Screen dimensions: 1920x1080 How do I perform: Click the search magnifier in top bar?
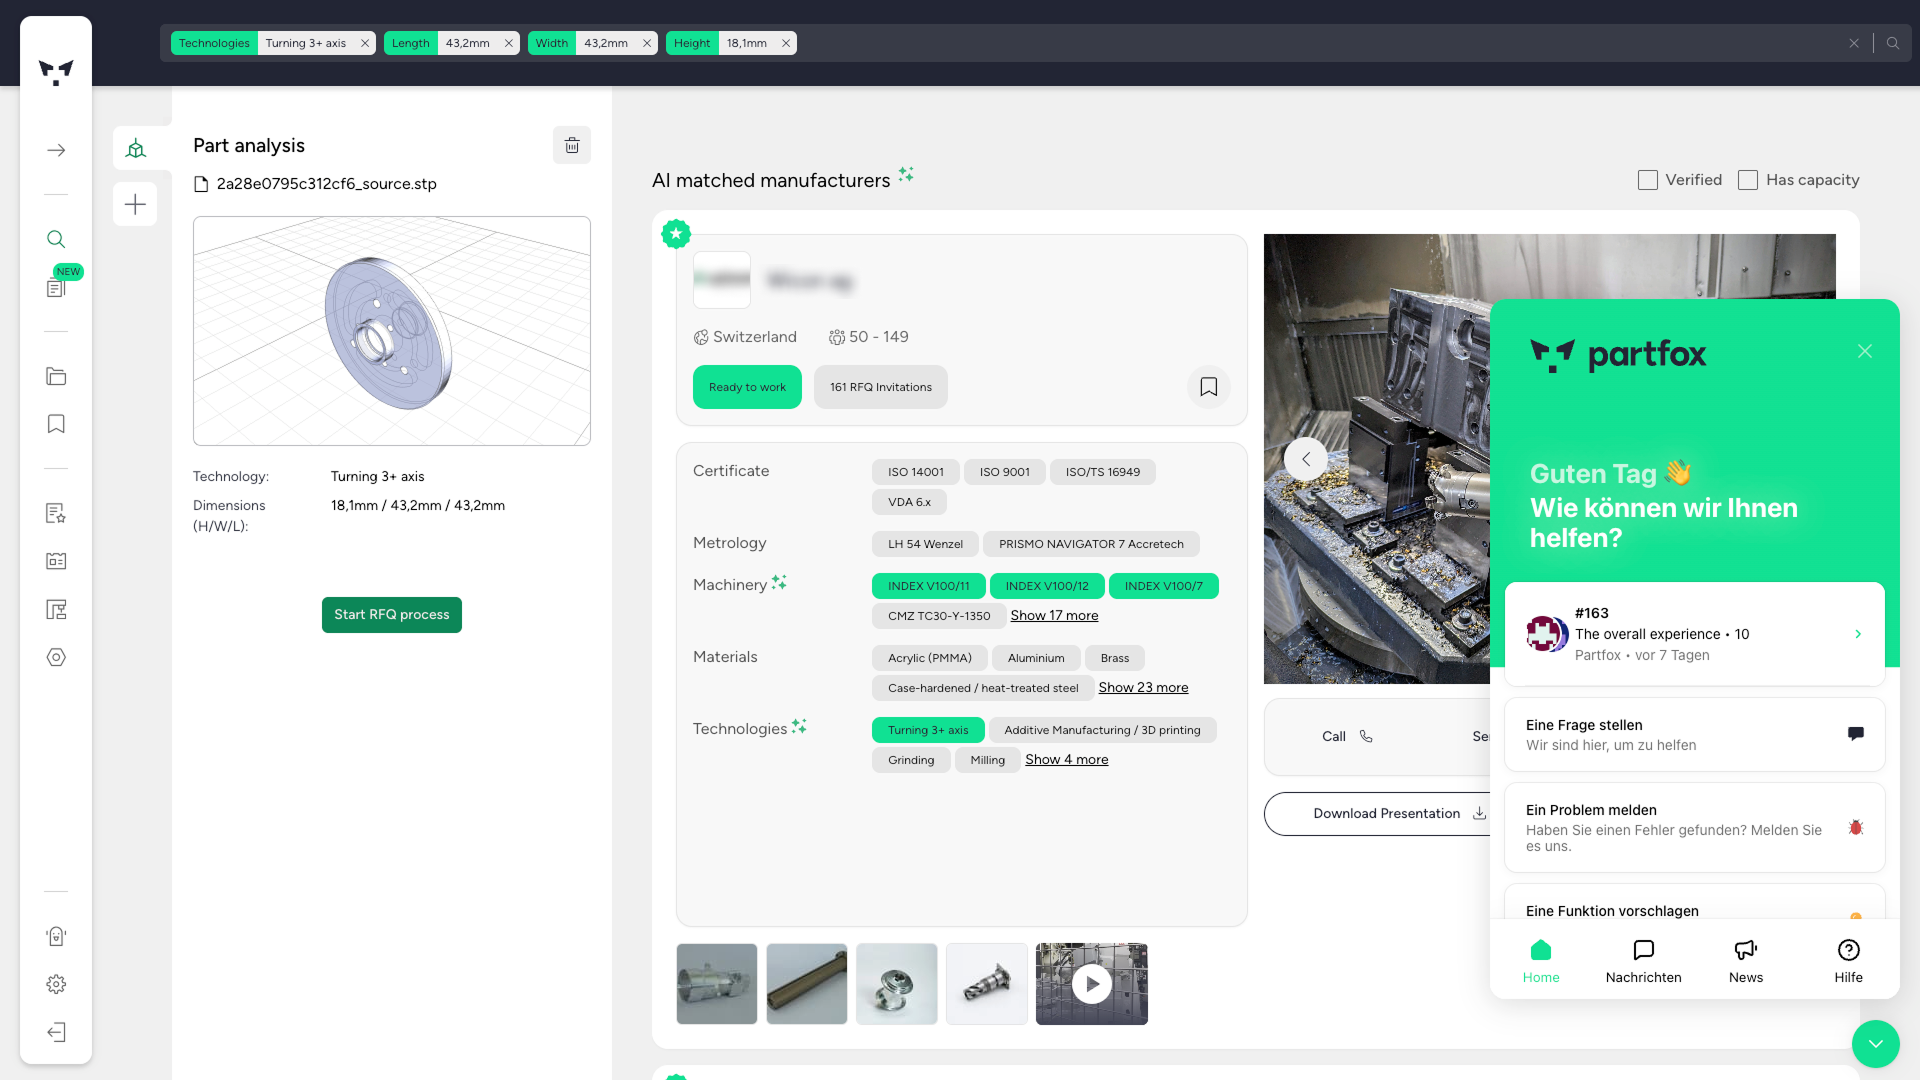pyautogui.click(x=1893, y=43)
